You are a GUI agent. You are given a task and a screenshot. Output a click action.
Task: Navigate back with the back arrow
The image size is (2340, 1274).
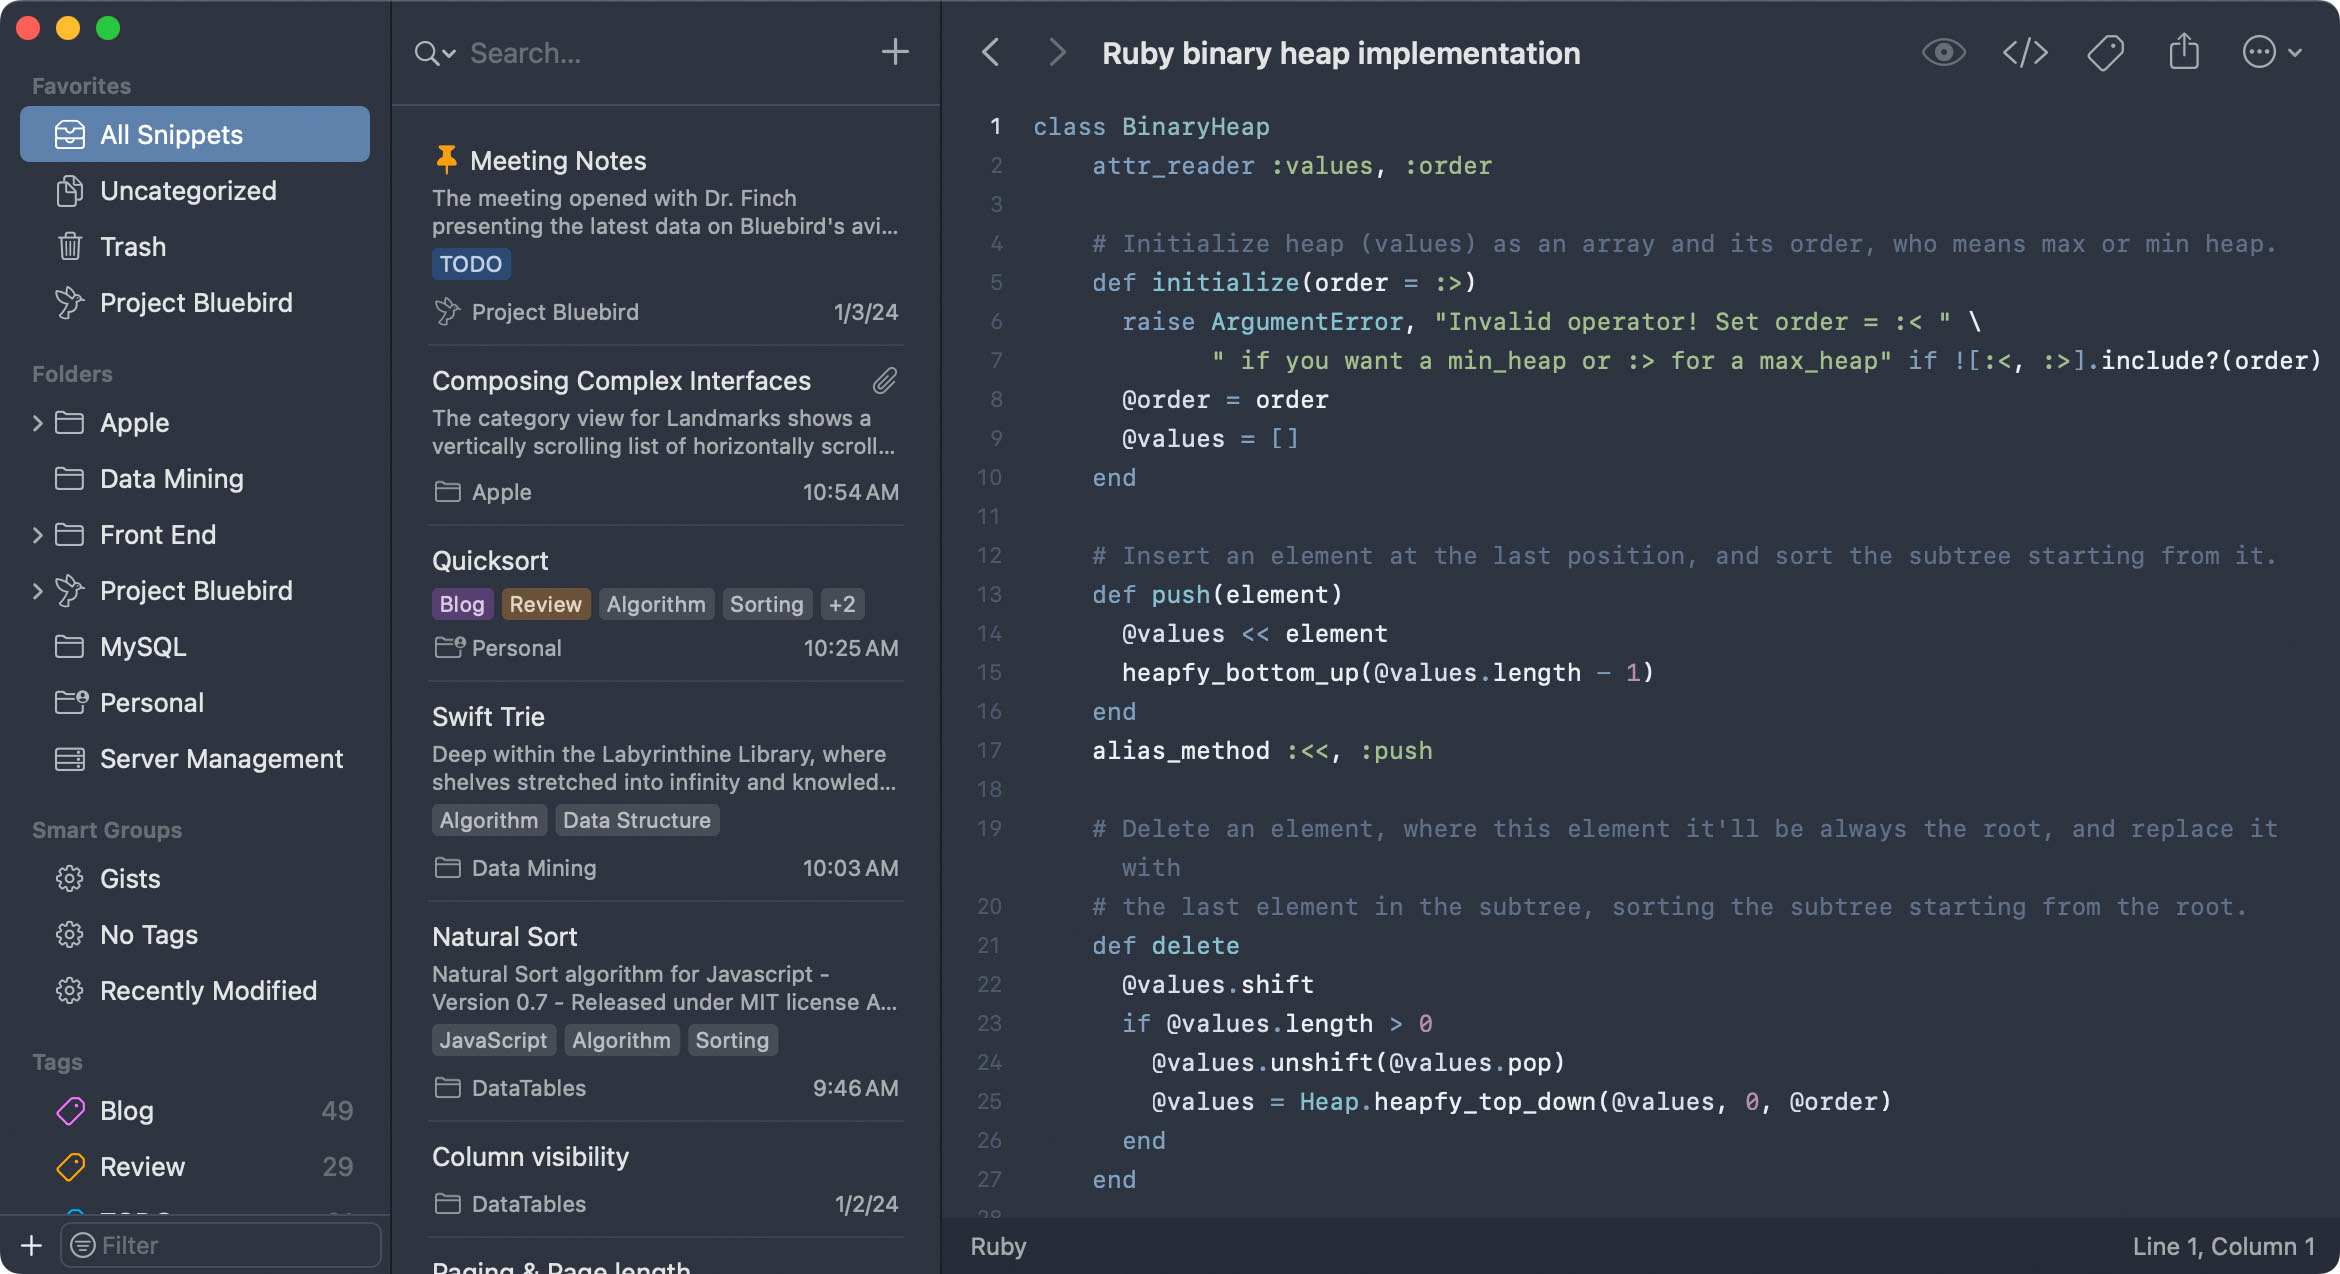pyautogui.click(x=990, y=52)
